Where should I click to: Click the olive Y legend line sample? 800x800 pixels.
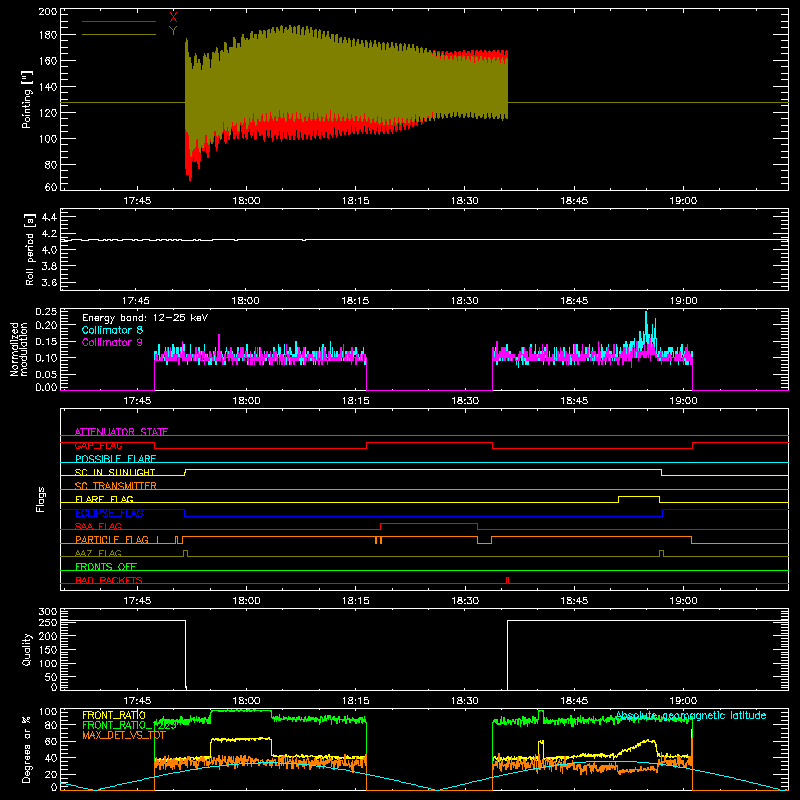point(119,35)
